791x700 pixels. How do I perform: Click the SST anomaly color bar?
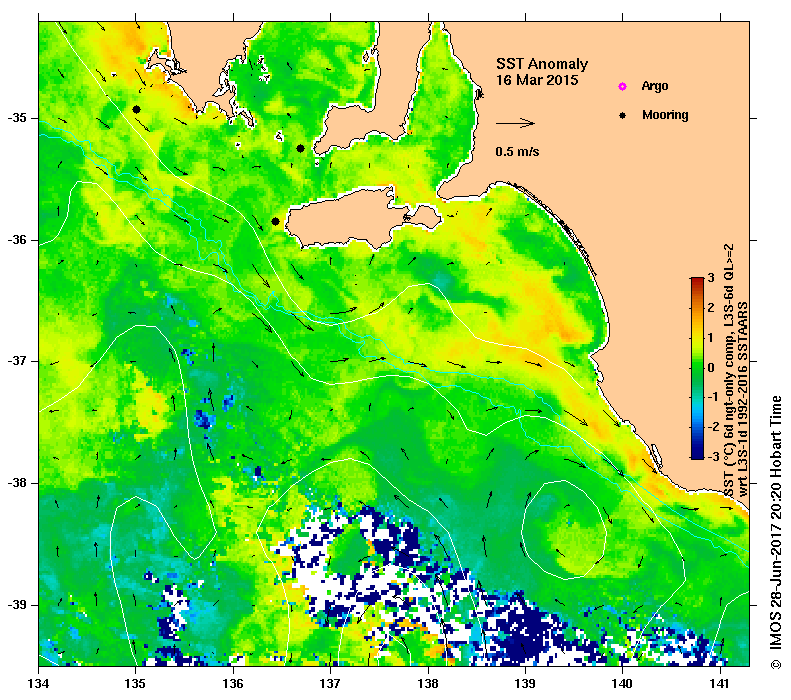point(697,368)
